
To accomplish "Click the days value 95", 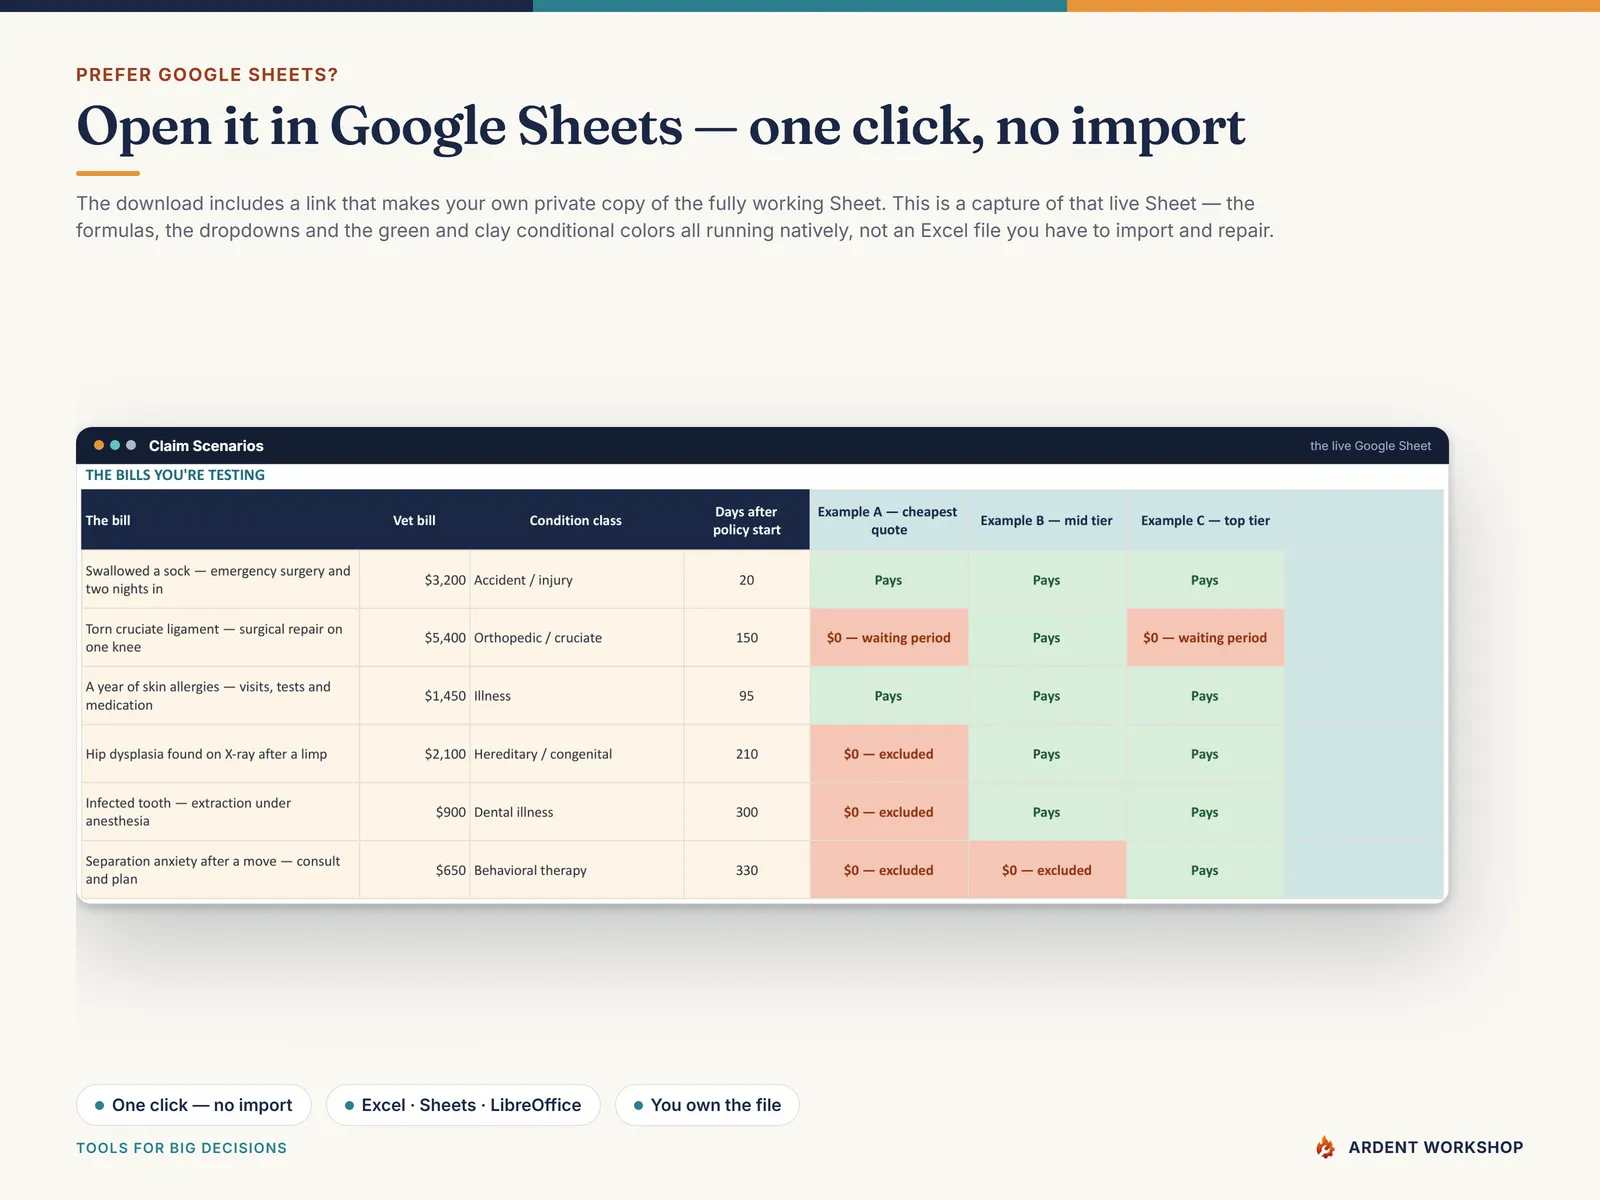I will click(747, 696).
